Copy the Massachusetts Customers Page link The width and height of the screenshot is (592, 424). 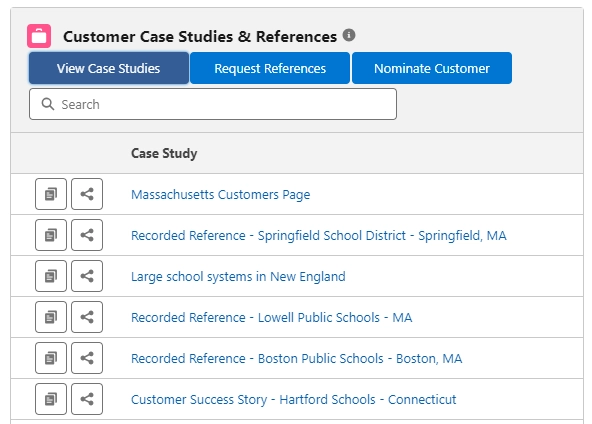(x=51, y=194)
